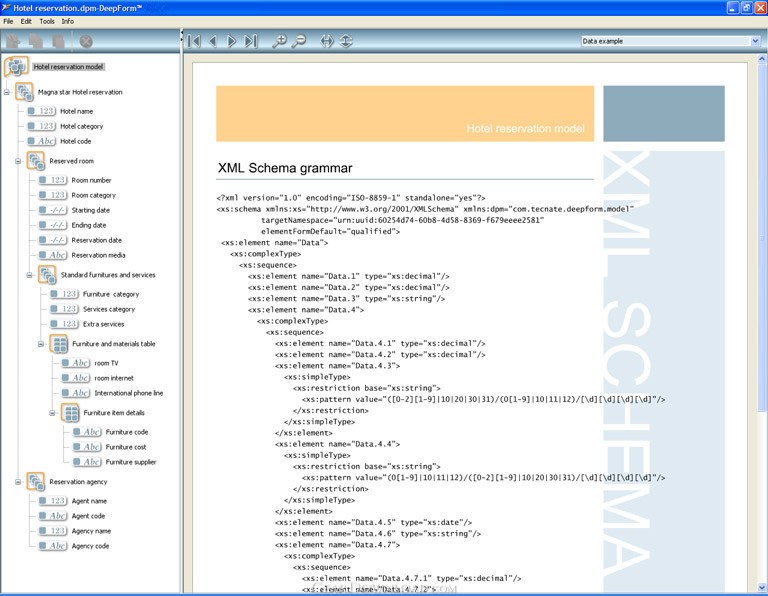Click the Reserved room group icon
This screenshot has width=768, height=596.
tap(36, 161)
